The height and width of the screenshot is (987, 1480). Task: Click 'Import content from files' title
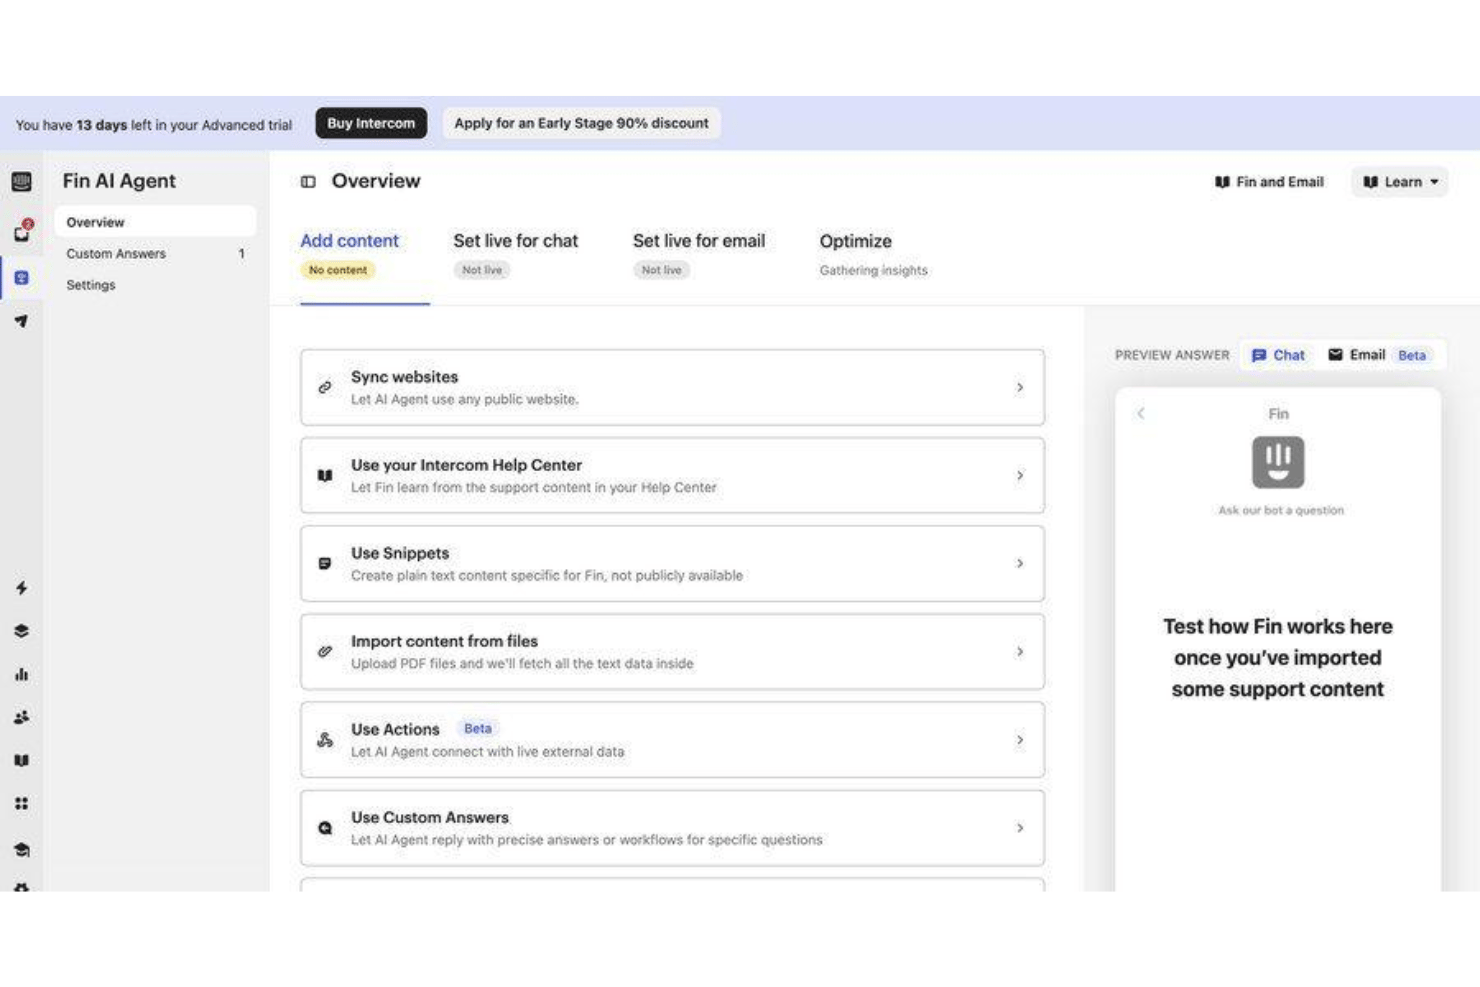(444, 641)
